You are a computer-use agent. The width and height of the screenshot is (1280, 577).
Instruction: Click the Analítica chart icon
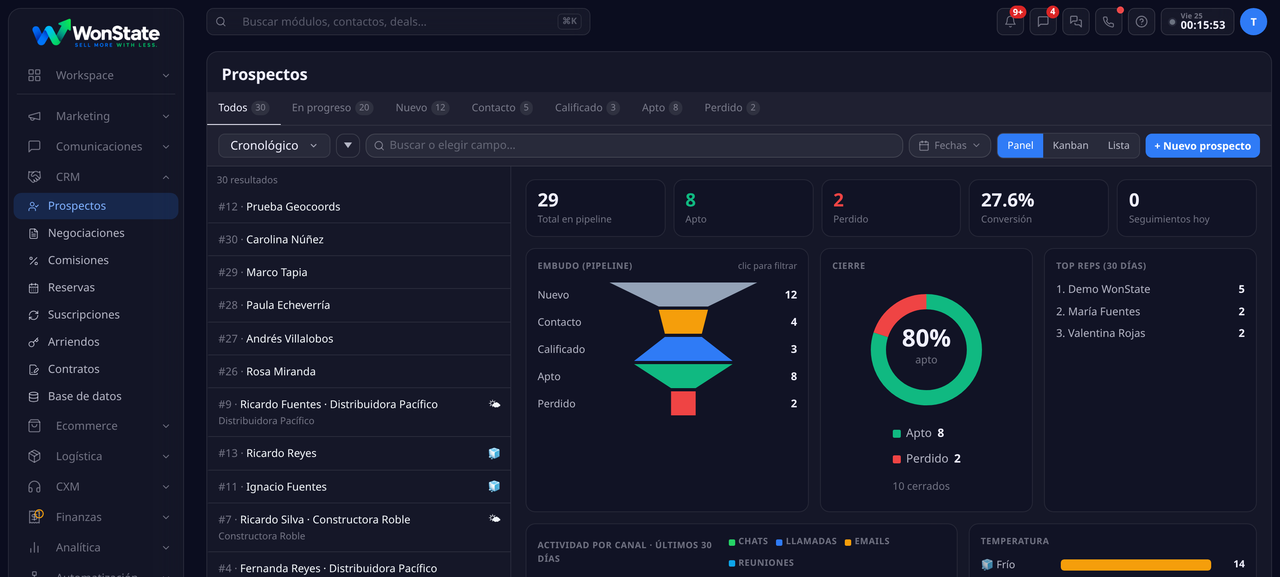tap(34, 548)
